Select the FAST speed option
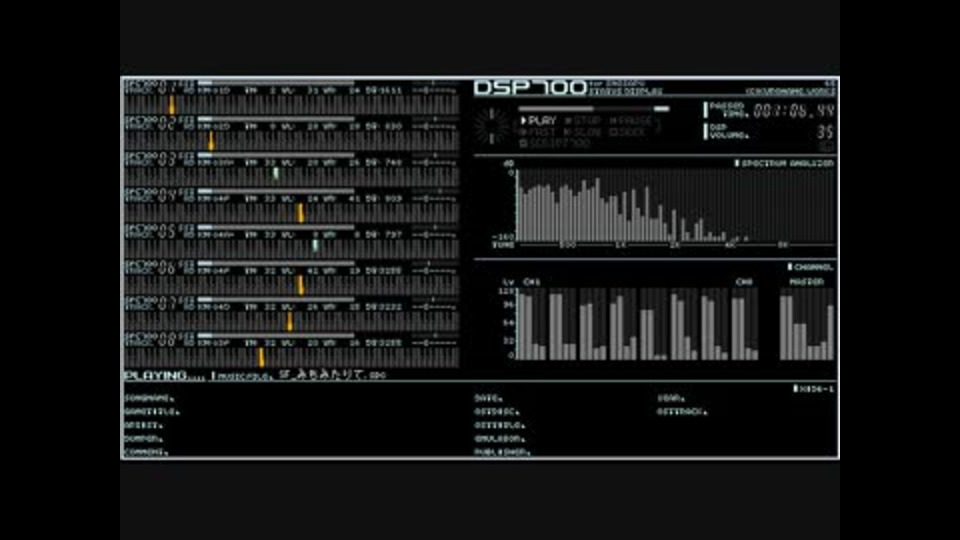 [538, 132]
